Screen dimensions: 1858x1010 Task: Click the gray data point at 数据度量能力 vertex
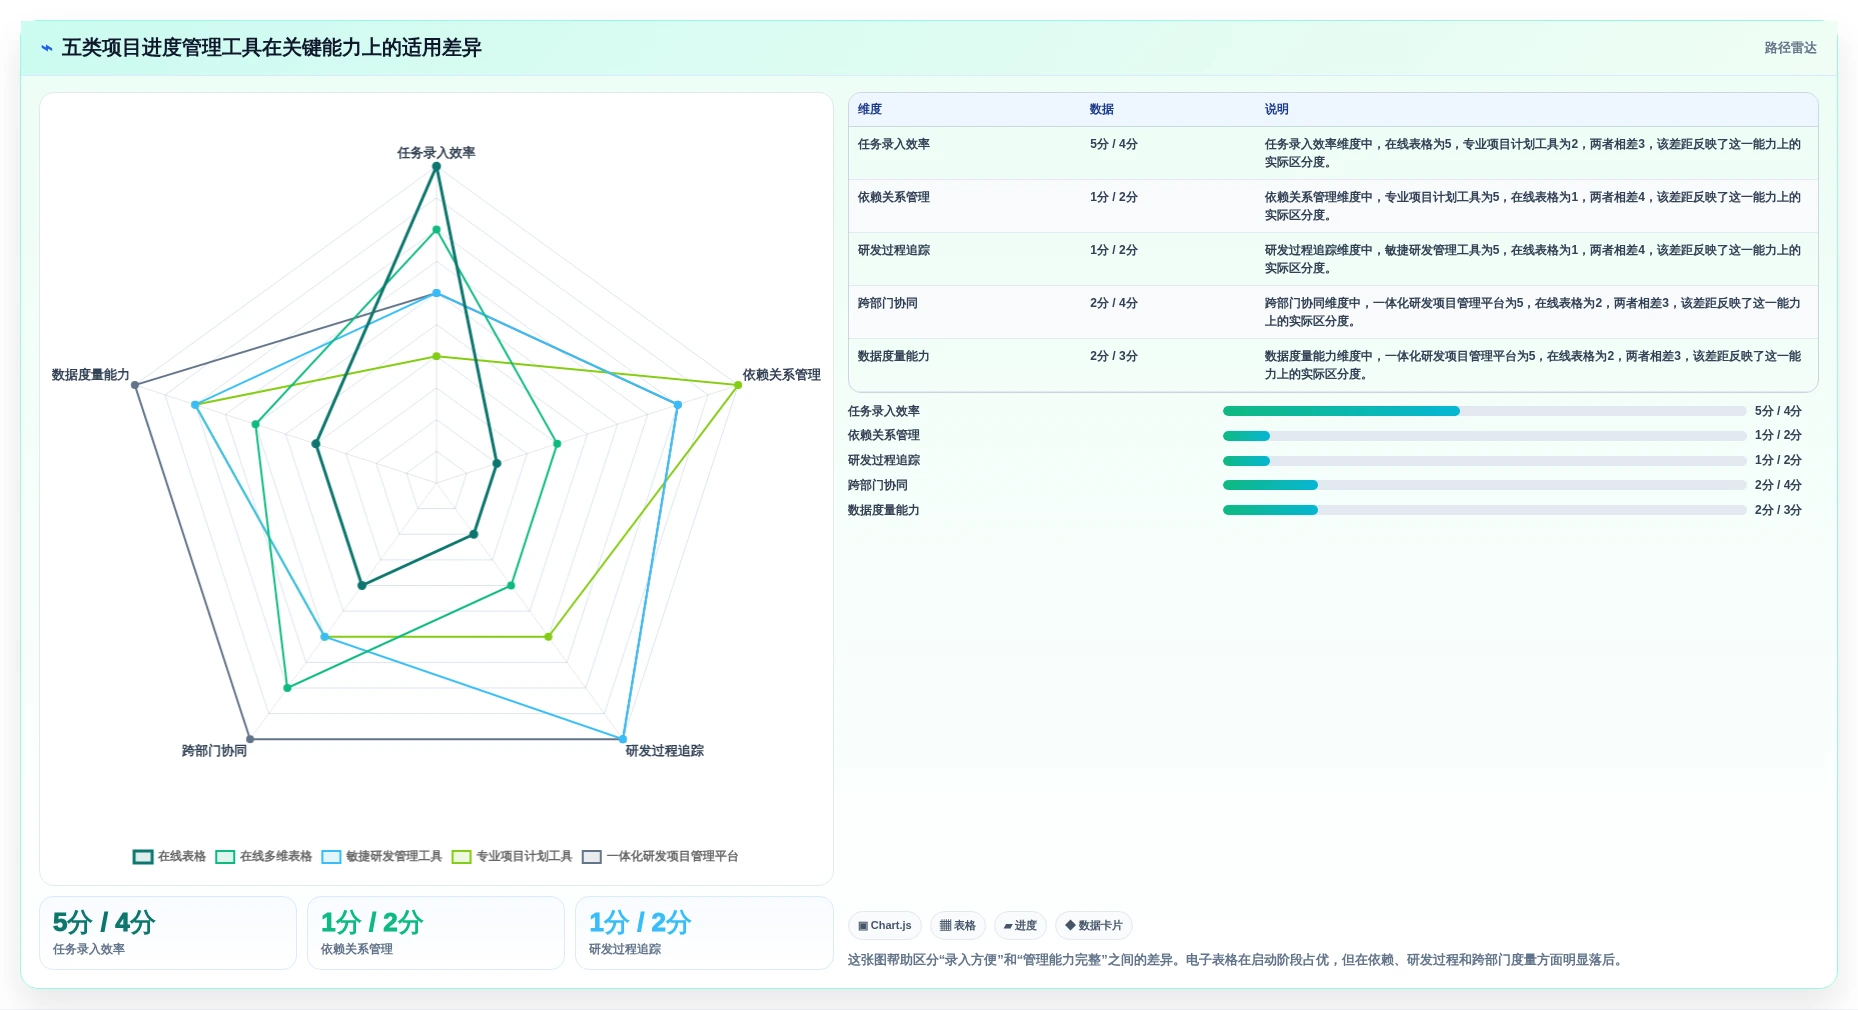click(x=135, y=385)
